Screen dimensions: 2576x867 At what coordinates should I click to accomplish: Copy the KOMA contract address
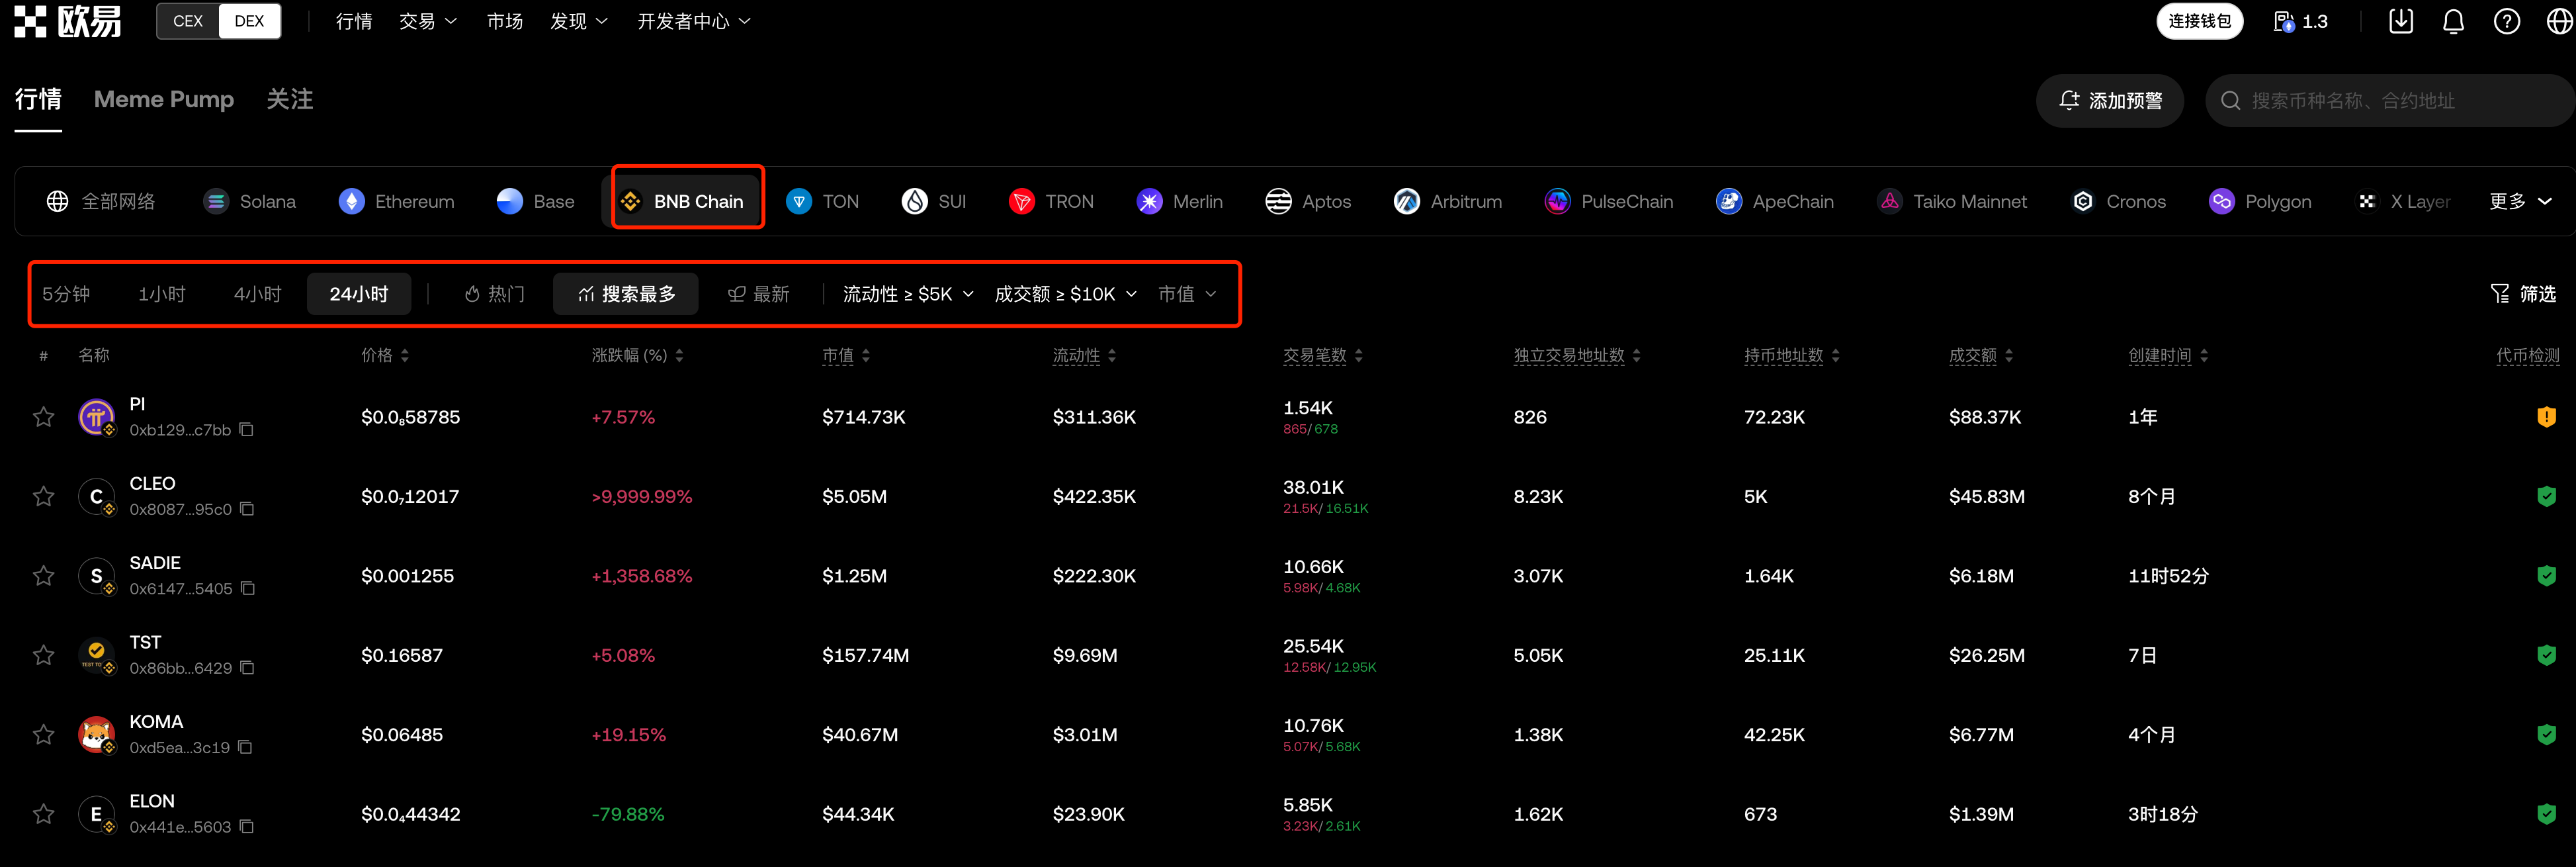point(246,747)
